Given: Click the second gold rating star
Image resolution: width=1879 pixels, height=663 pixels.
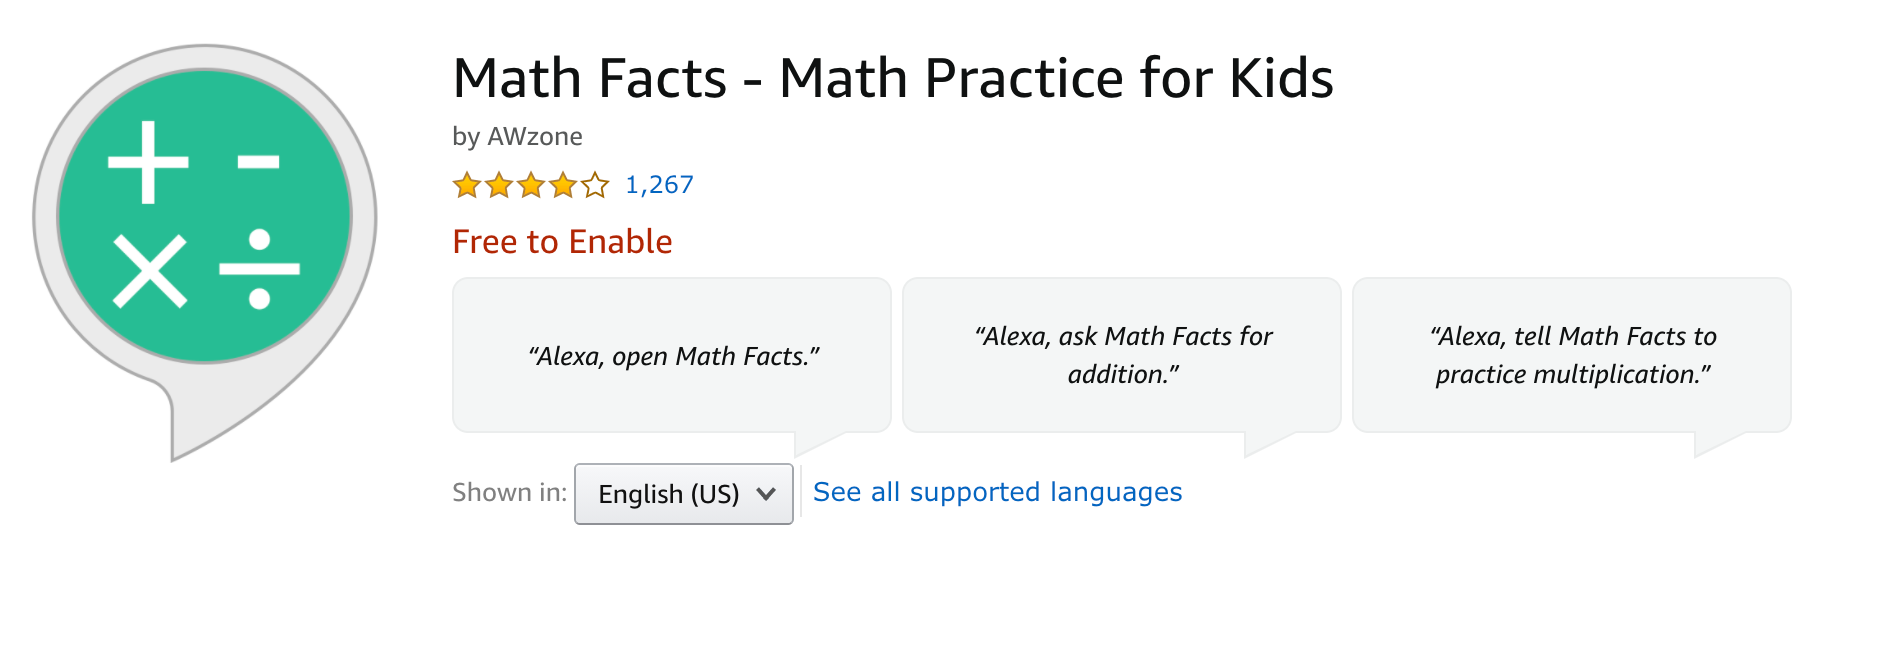Looking at the screenshot, I should [498, 185].
